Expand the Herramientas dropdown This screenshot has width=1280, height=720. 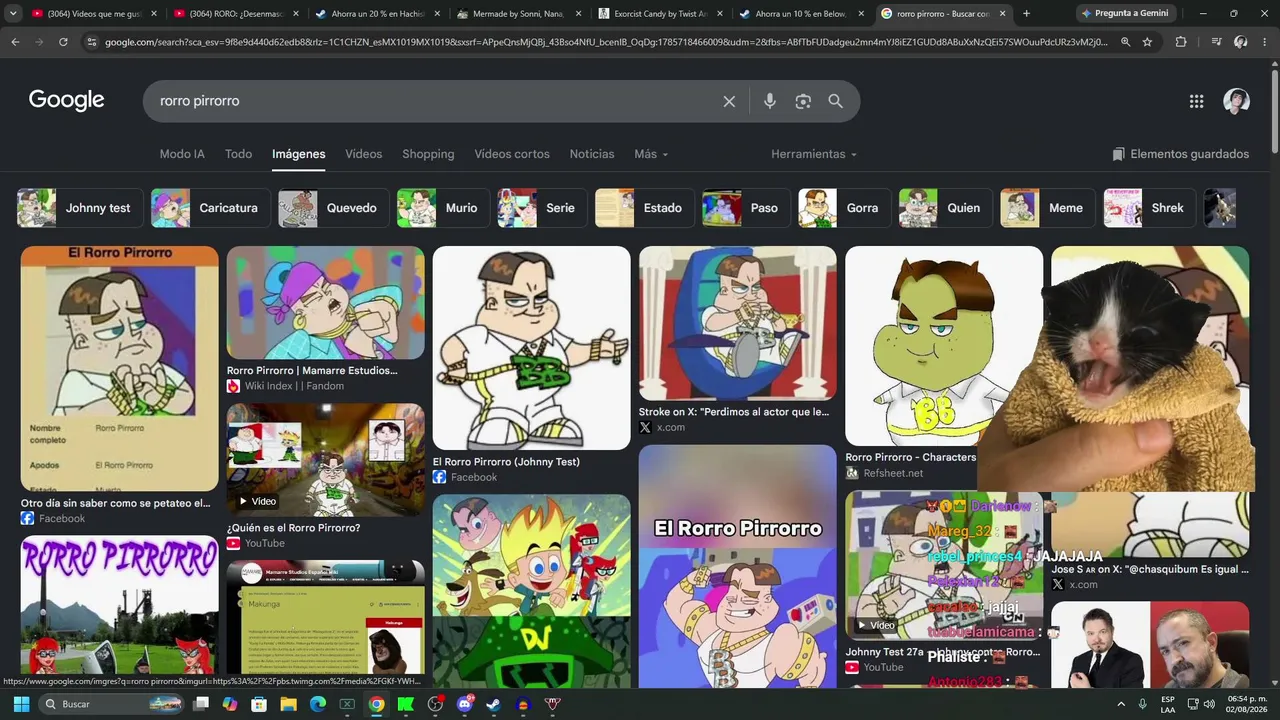[814, 154]
